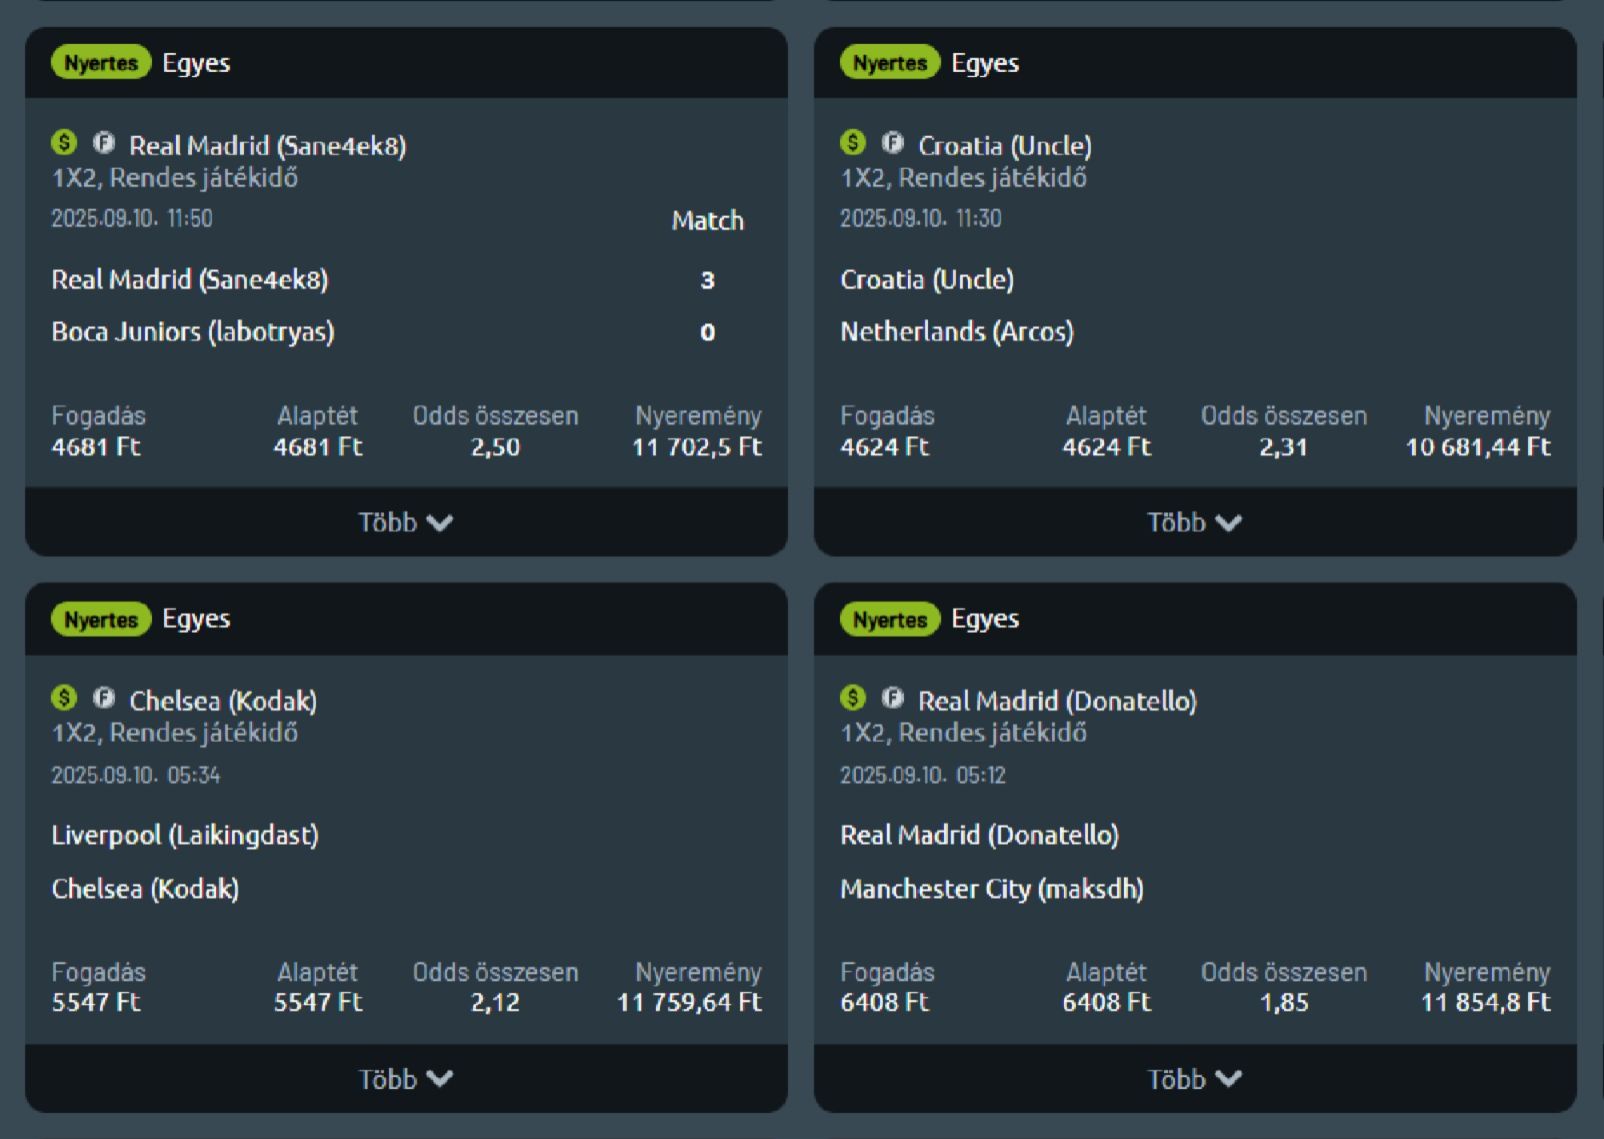Click the green dollar icon beside Real Madrid (Donatello)
Image resolution: width=1604 pixels, height=1139 pixels.
(853, 698)
